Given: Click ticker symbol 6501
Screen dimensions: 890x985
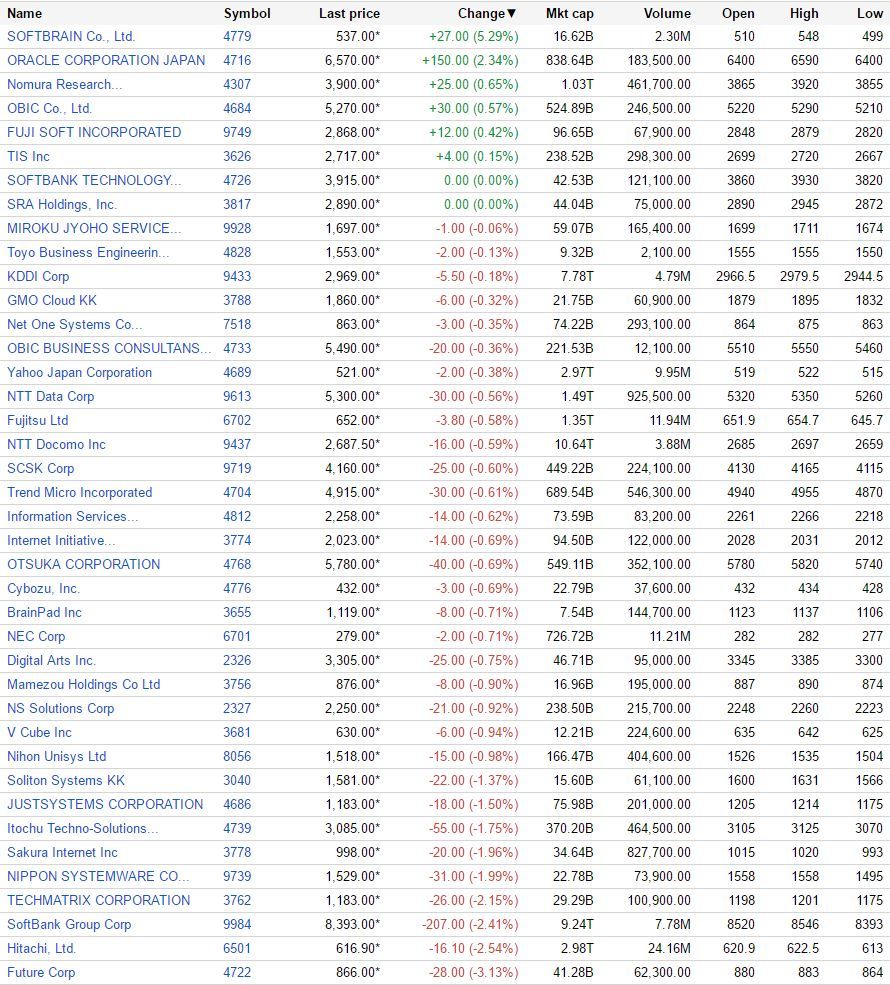Looking at the screenshot, I should tap(237, 949).
